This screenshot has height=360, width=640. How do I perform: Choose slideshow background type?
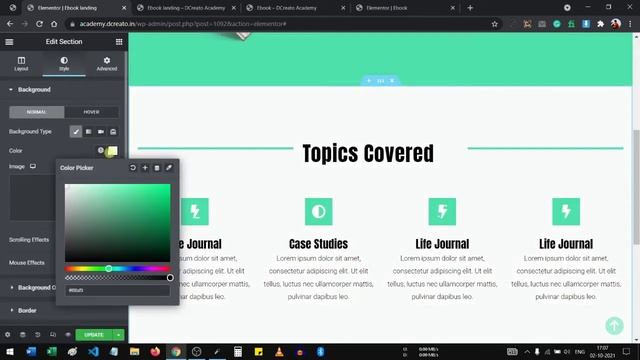[x=113, y=131]
